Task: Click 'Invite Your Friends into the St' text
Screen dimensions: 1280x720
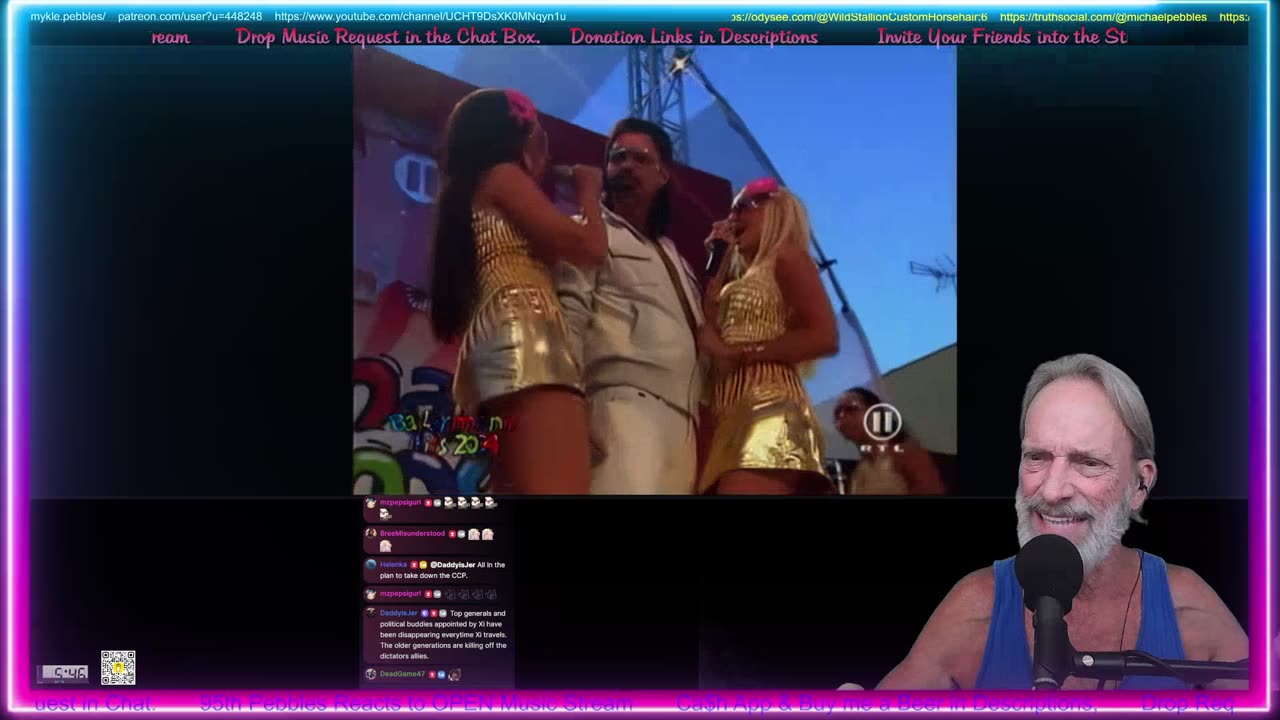Action: (x=1002, y=37)
